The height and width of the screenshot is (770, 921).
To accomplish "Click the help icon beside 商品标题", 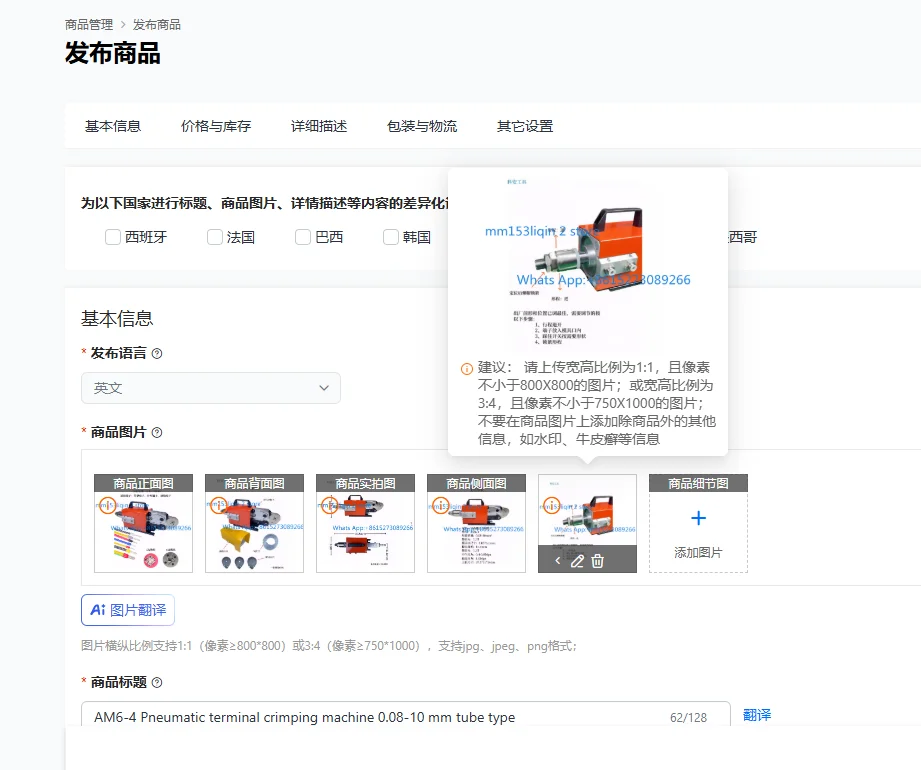I will coord(157,682).
